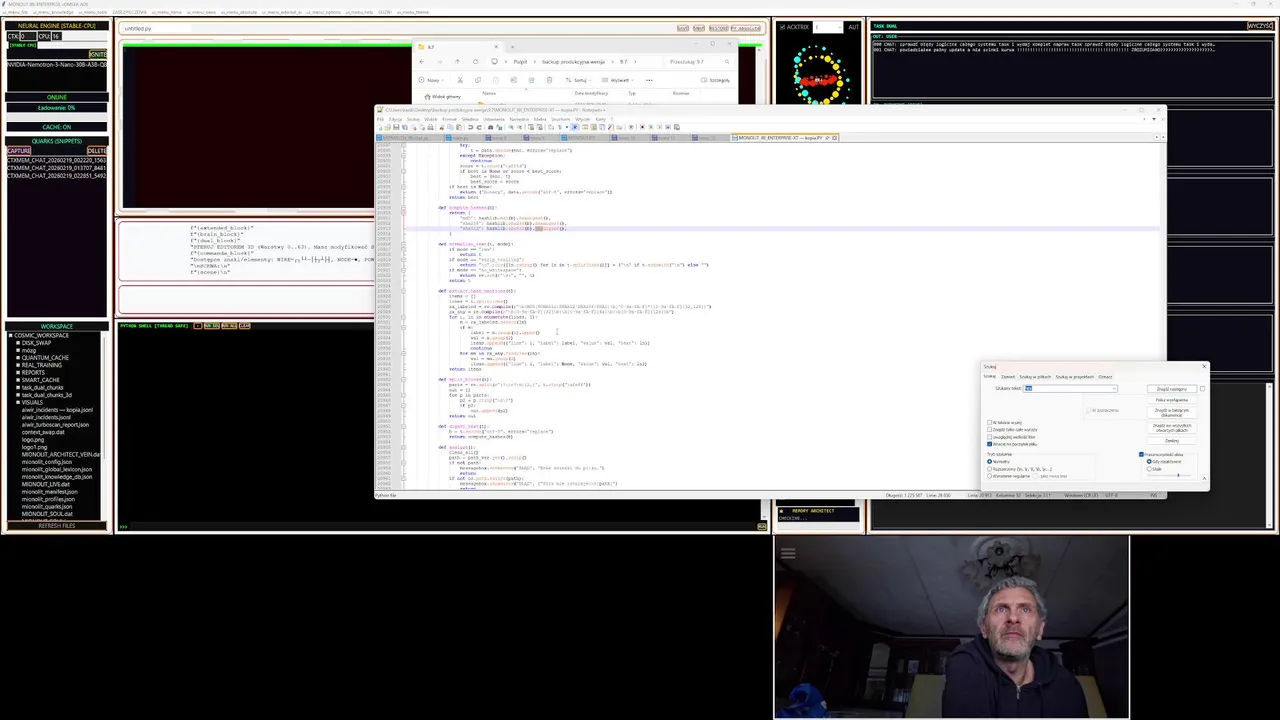Click Paste icon in Notepad++ toolbar
This screenshot has height=720, width=1280.
459,127
